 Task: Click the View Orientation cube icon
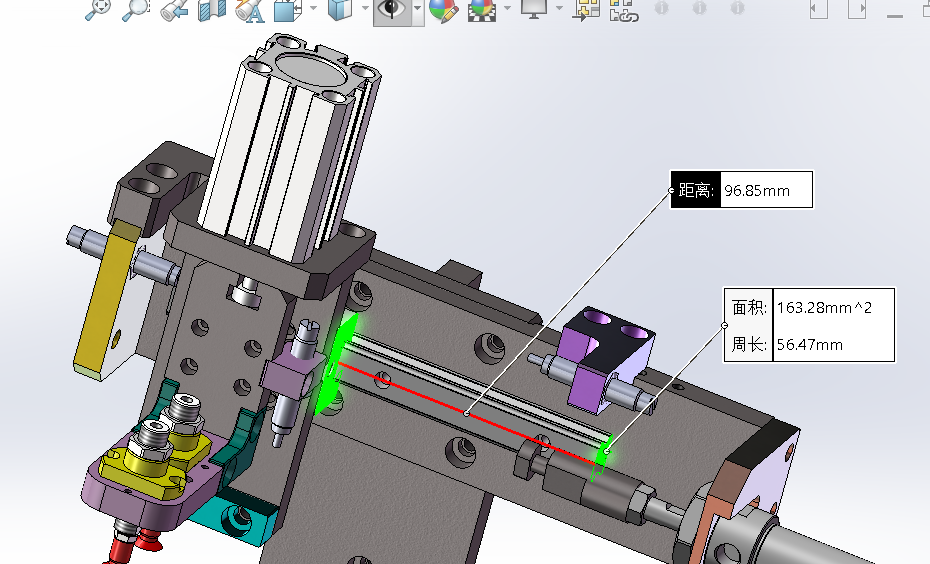pos(288,9)
